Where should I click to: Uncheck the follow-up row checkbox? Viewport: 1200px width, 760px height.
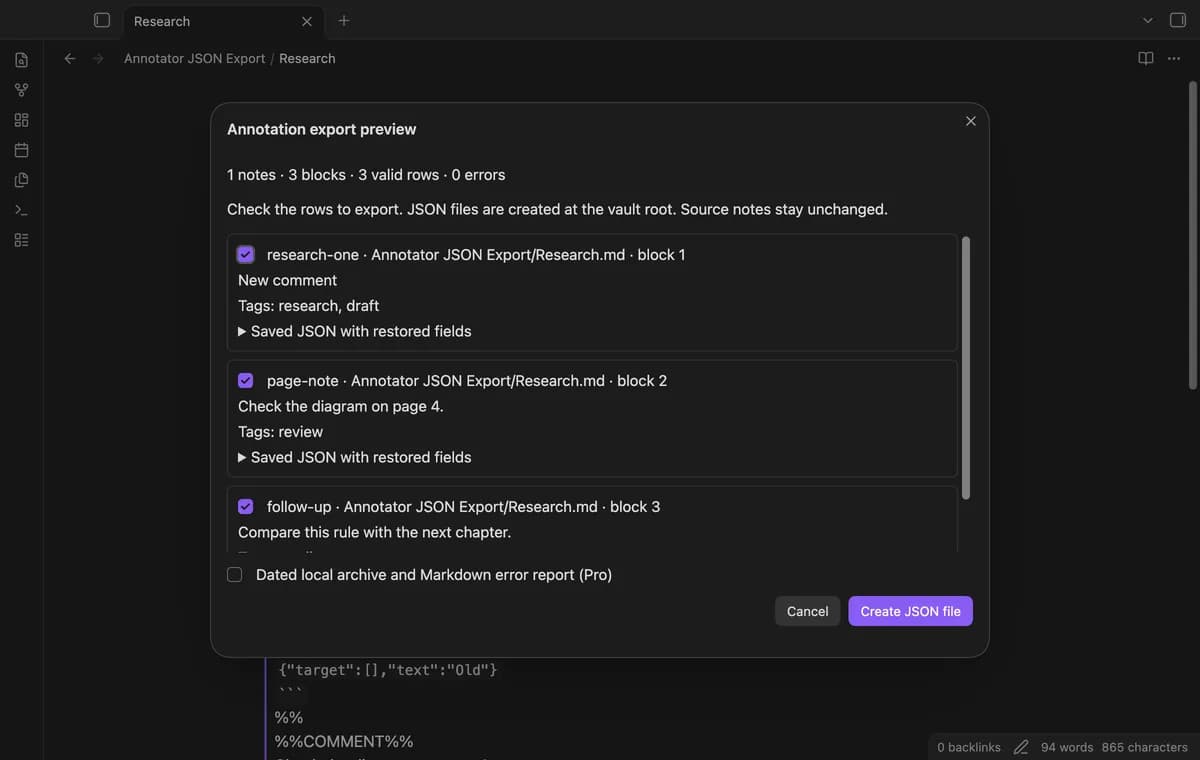pos(246,506)
